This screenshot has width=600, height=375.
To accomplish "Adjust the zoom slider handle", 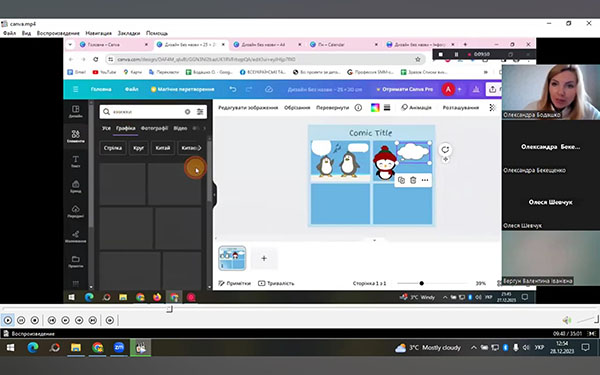I will click(x=421, y=284).
